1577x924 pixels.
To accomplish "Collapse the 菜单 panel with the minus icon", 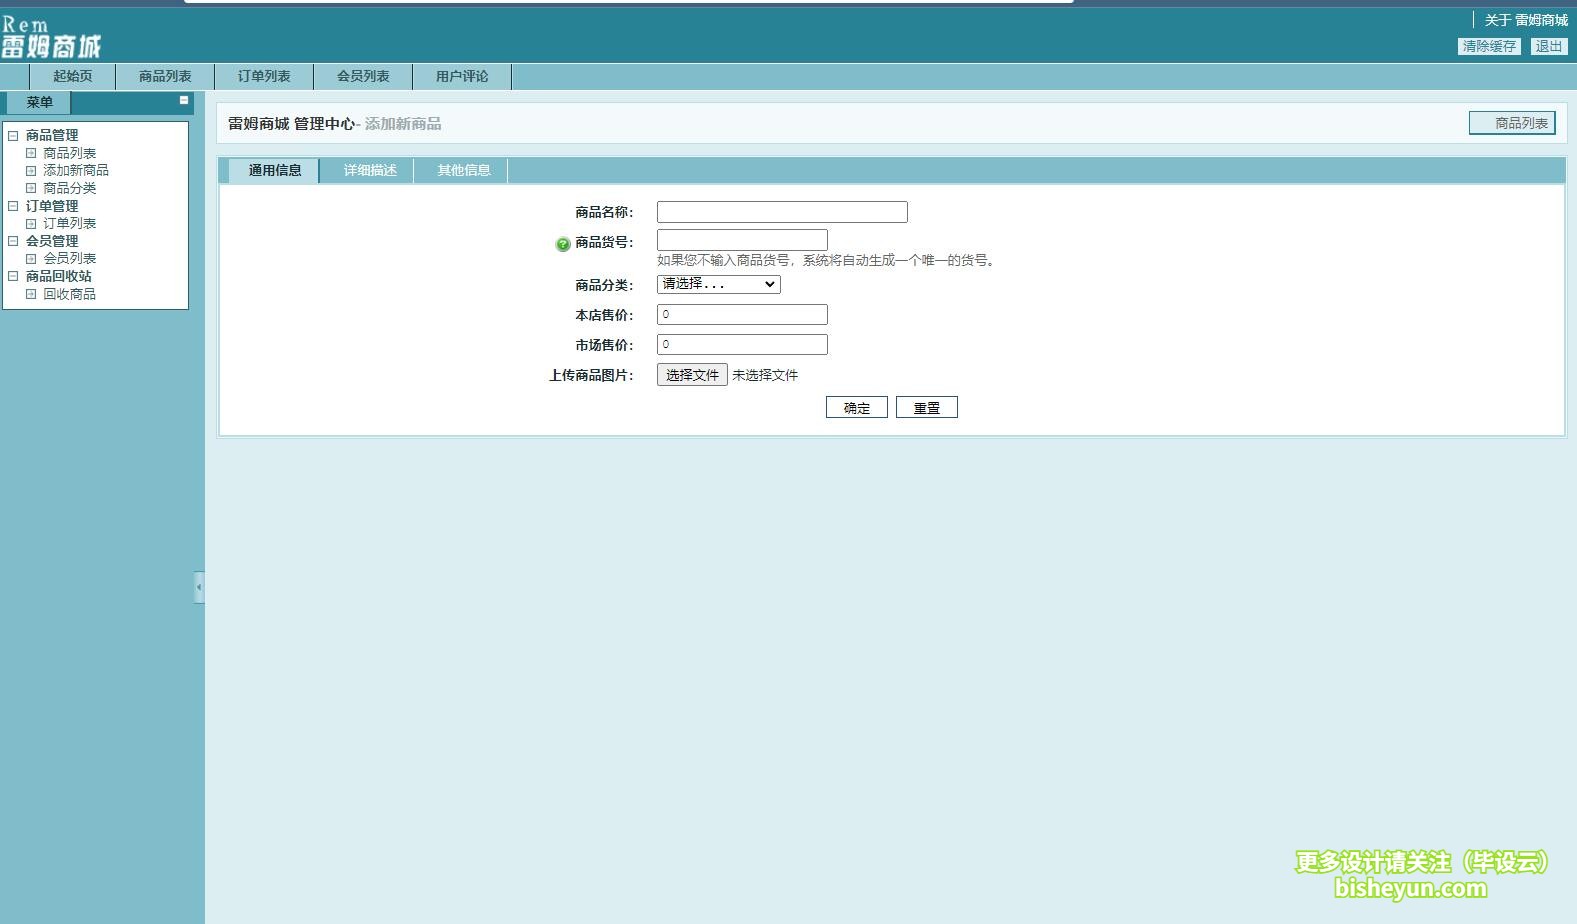I will (x=184, y=100).
